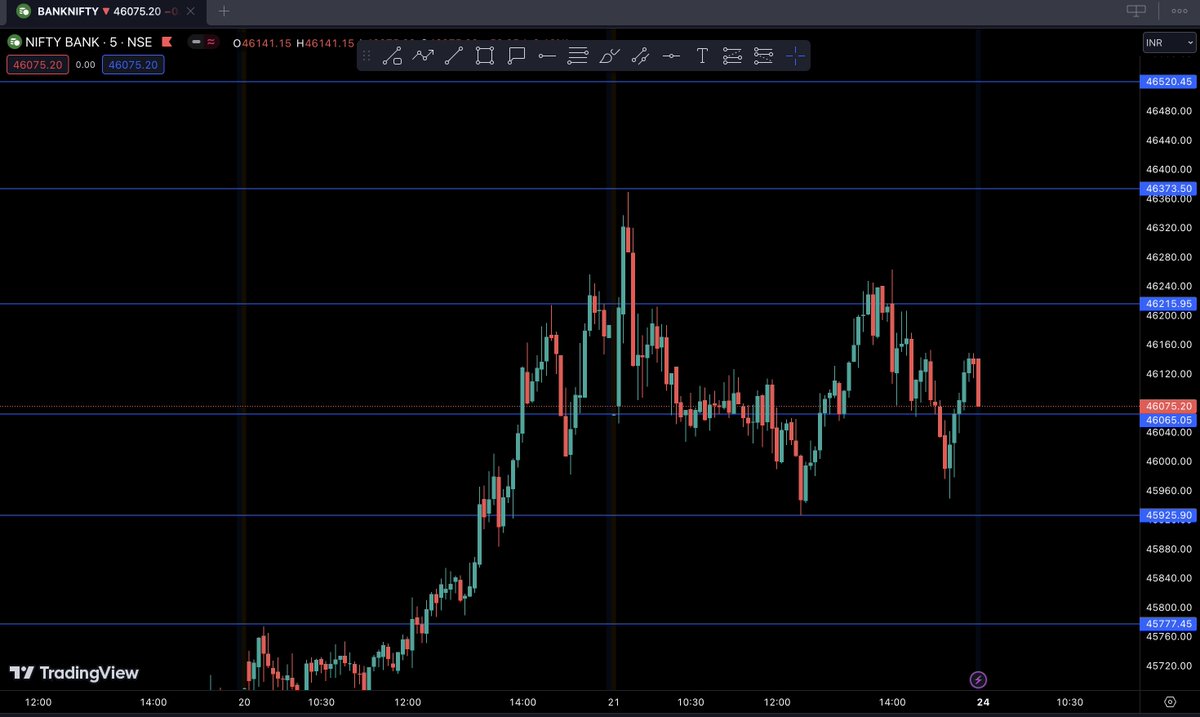This screenshot has width=1200, height=717.
Task: Click the blue 46075.20 buy price box
Action: click(134, 64)
